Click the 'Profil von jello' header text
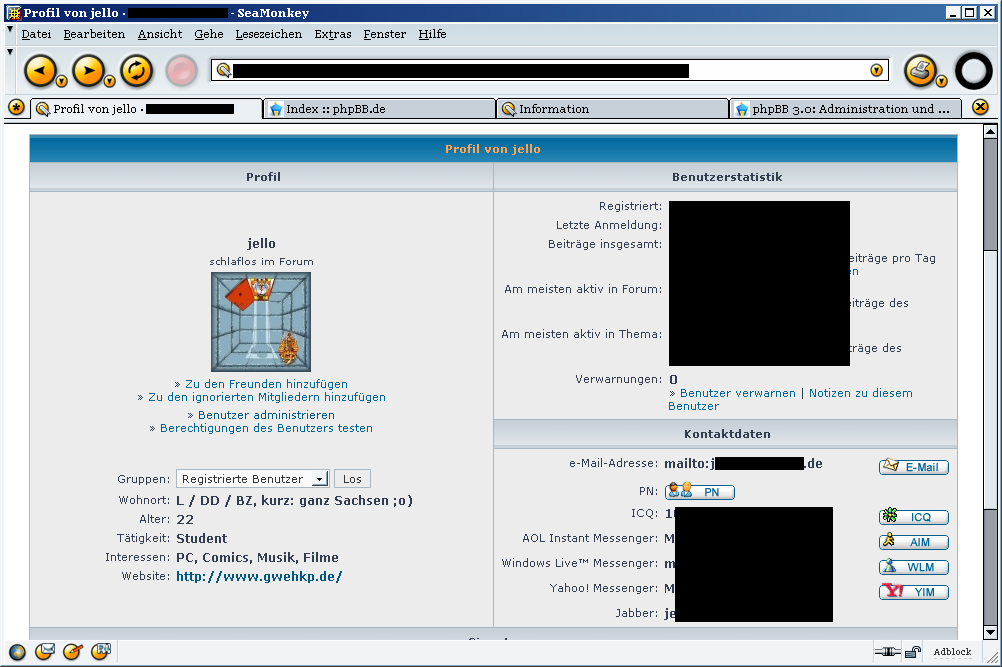This screenshot has width=1002, height=667. 493,149
